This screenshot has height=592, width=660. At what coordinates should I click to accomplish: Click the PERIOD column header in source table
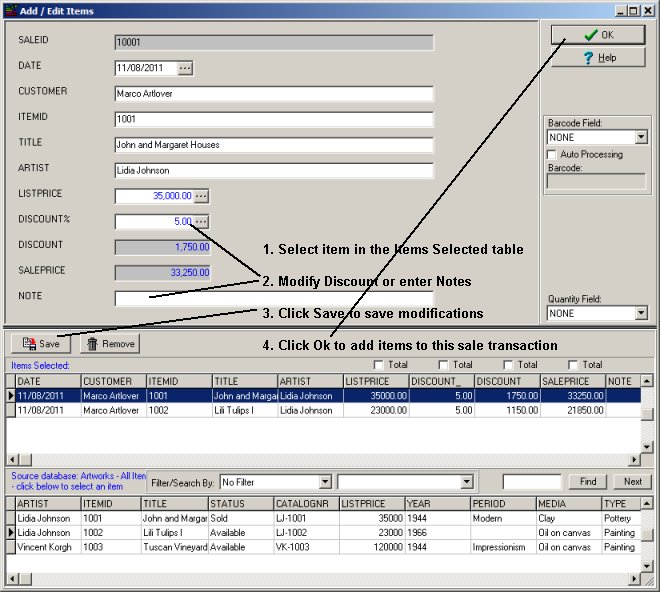(x=503, y=504)
